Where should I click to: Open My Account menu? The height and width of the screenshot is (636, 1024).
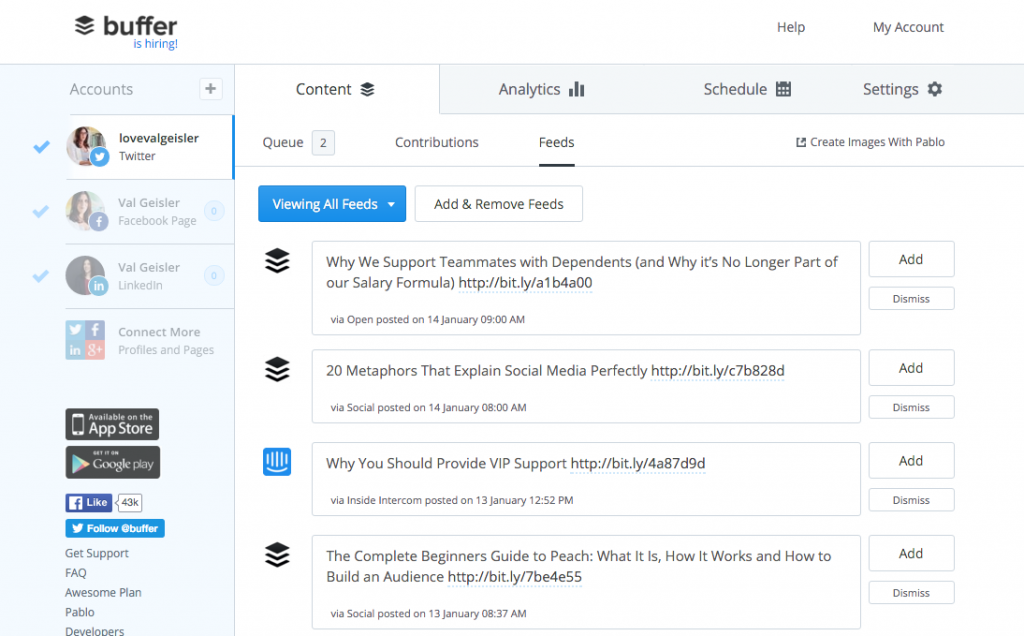[x=908, y=27]
